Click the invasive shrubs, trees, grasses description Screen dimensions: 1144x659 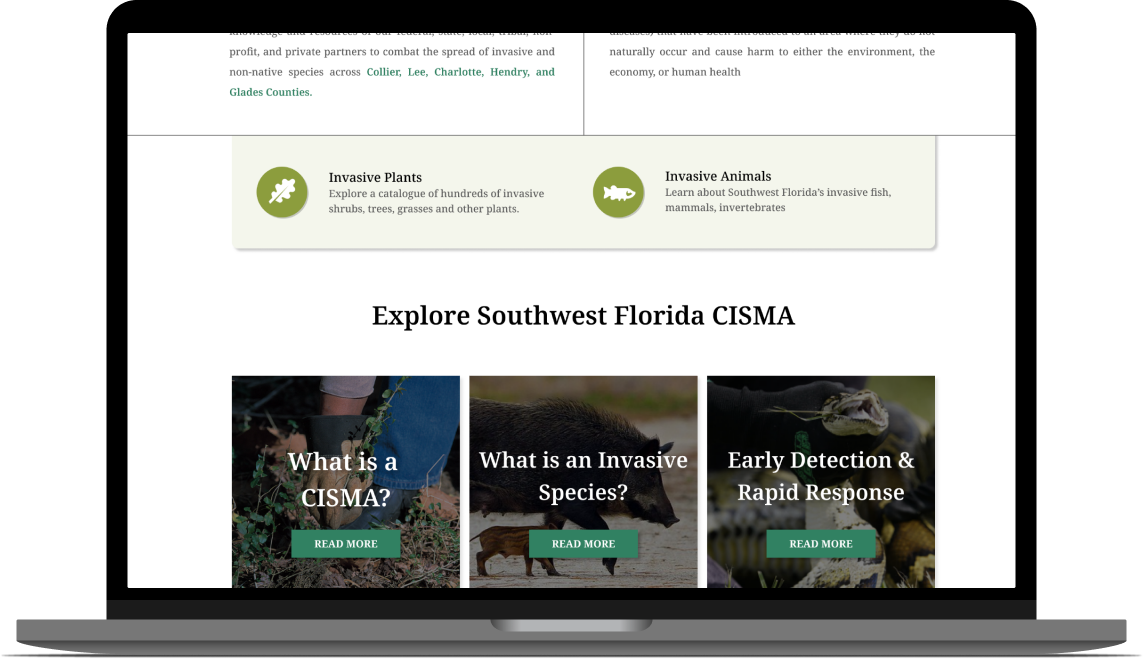pyautogui.click(x=436, y=201)
